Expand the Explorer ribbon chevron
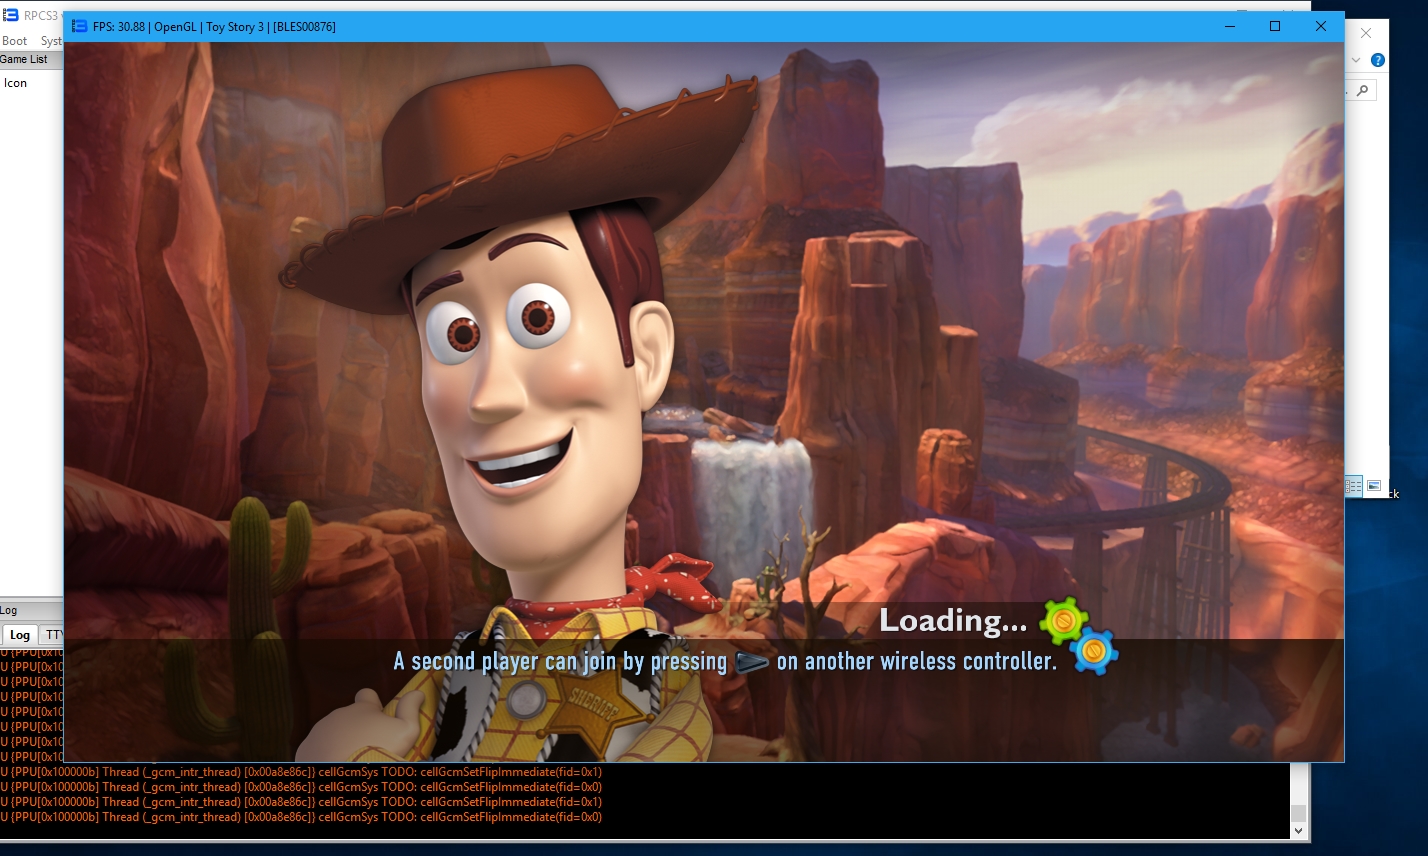1428x856 pixels. point(1356,60)
